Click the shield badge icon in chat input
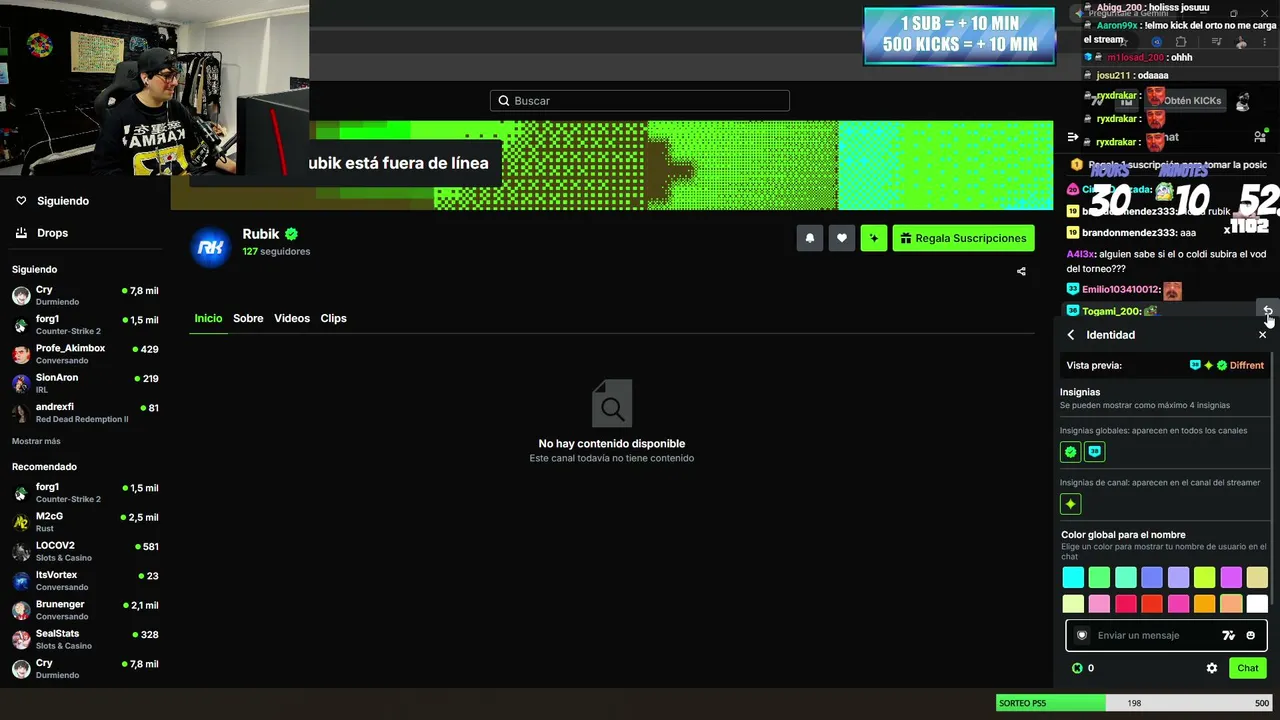 (1082, 635)
